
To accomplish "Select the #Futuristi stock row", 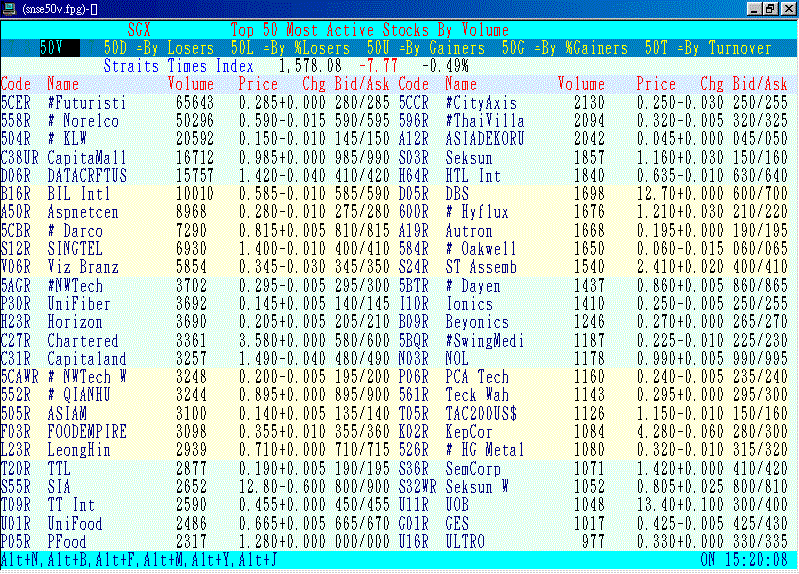I will click(195, 103).
